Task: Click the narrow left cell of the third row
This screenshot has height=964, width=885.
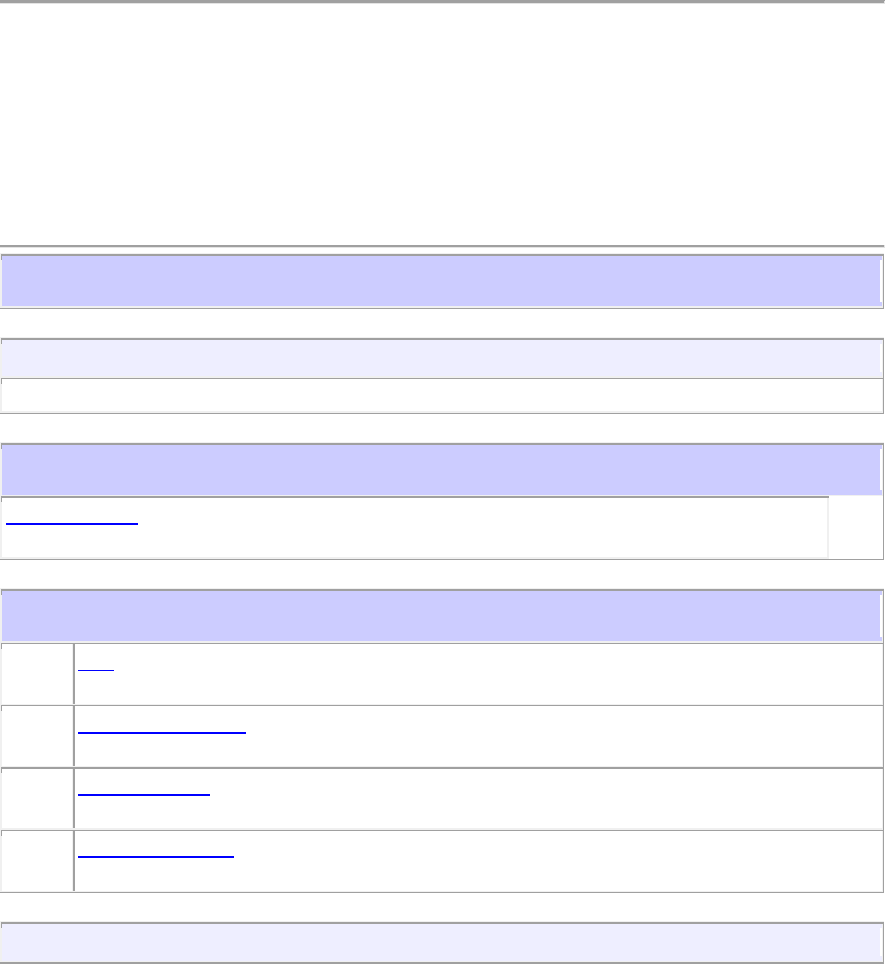Action: 37,797
